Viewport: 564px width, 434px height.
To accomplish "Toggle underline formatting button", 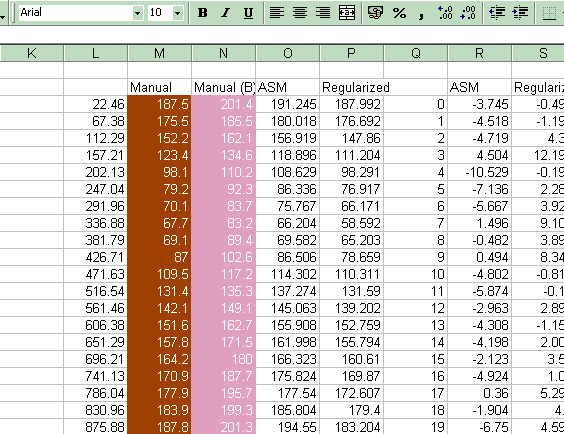I will [x=248, y=13].
